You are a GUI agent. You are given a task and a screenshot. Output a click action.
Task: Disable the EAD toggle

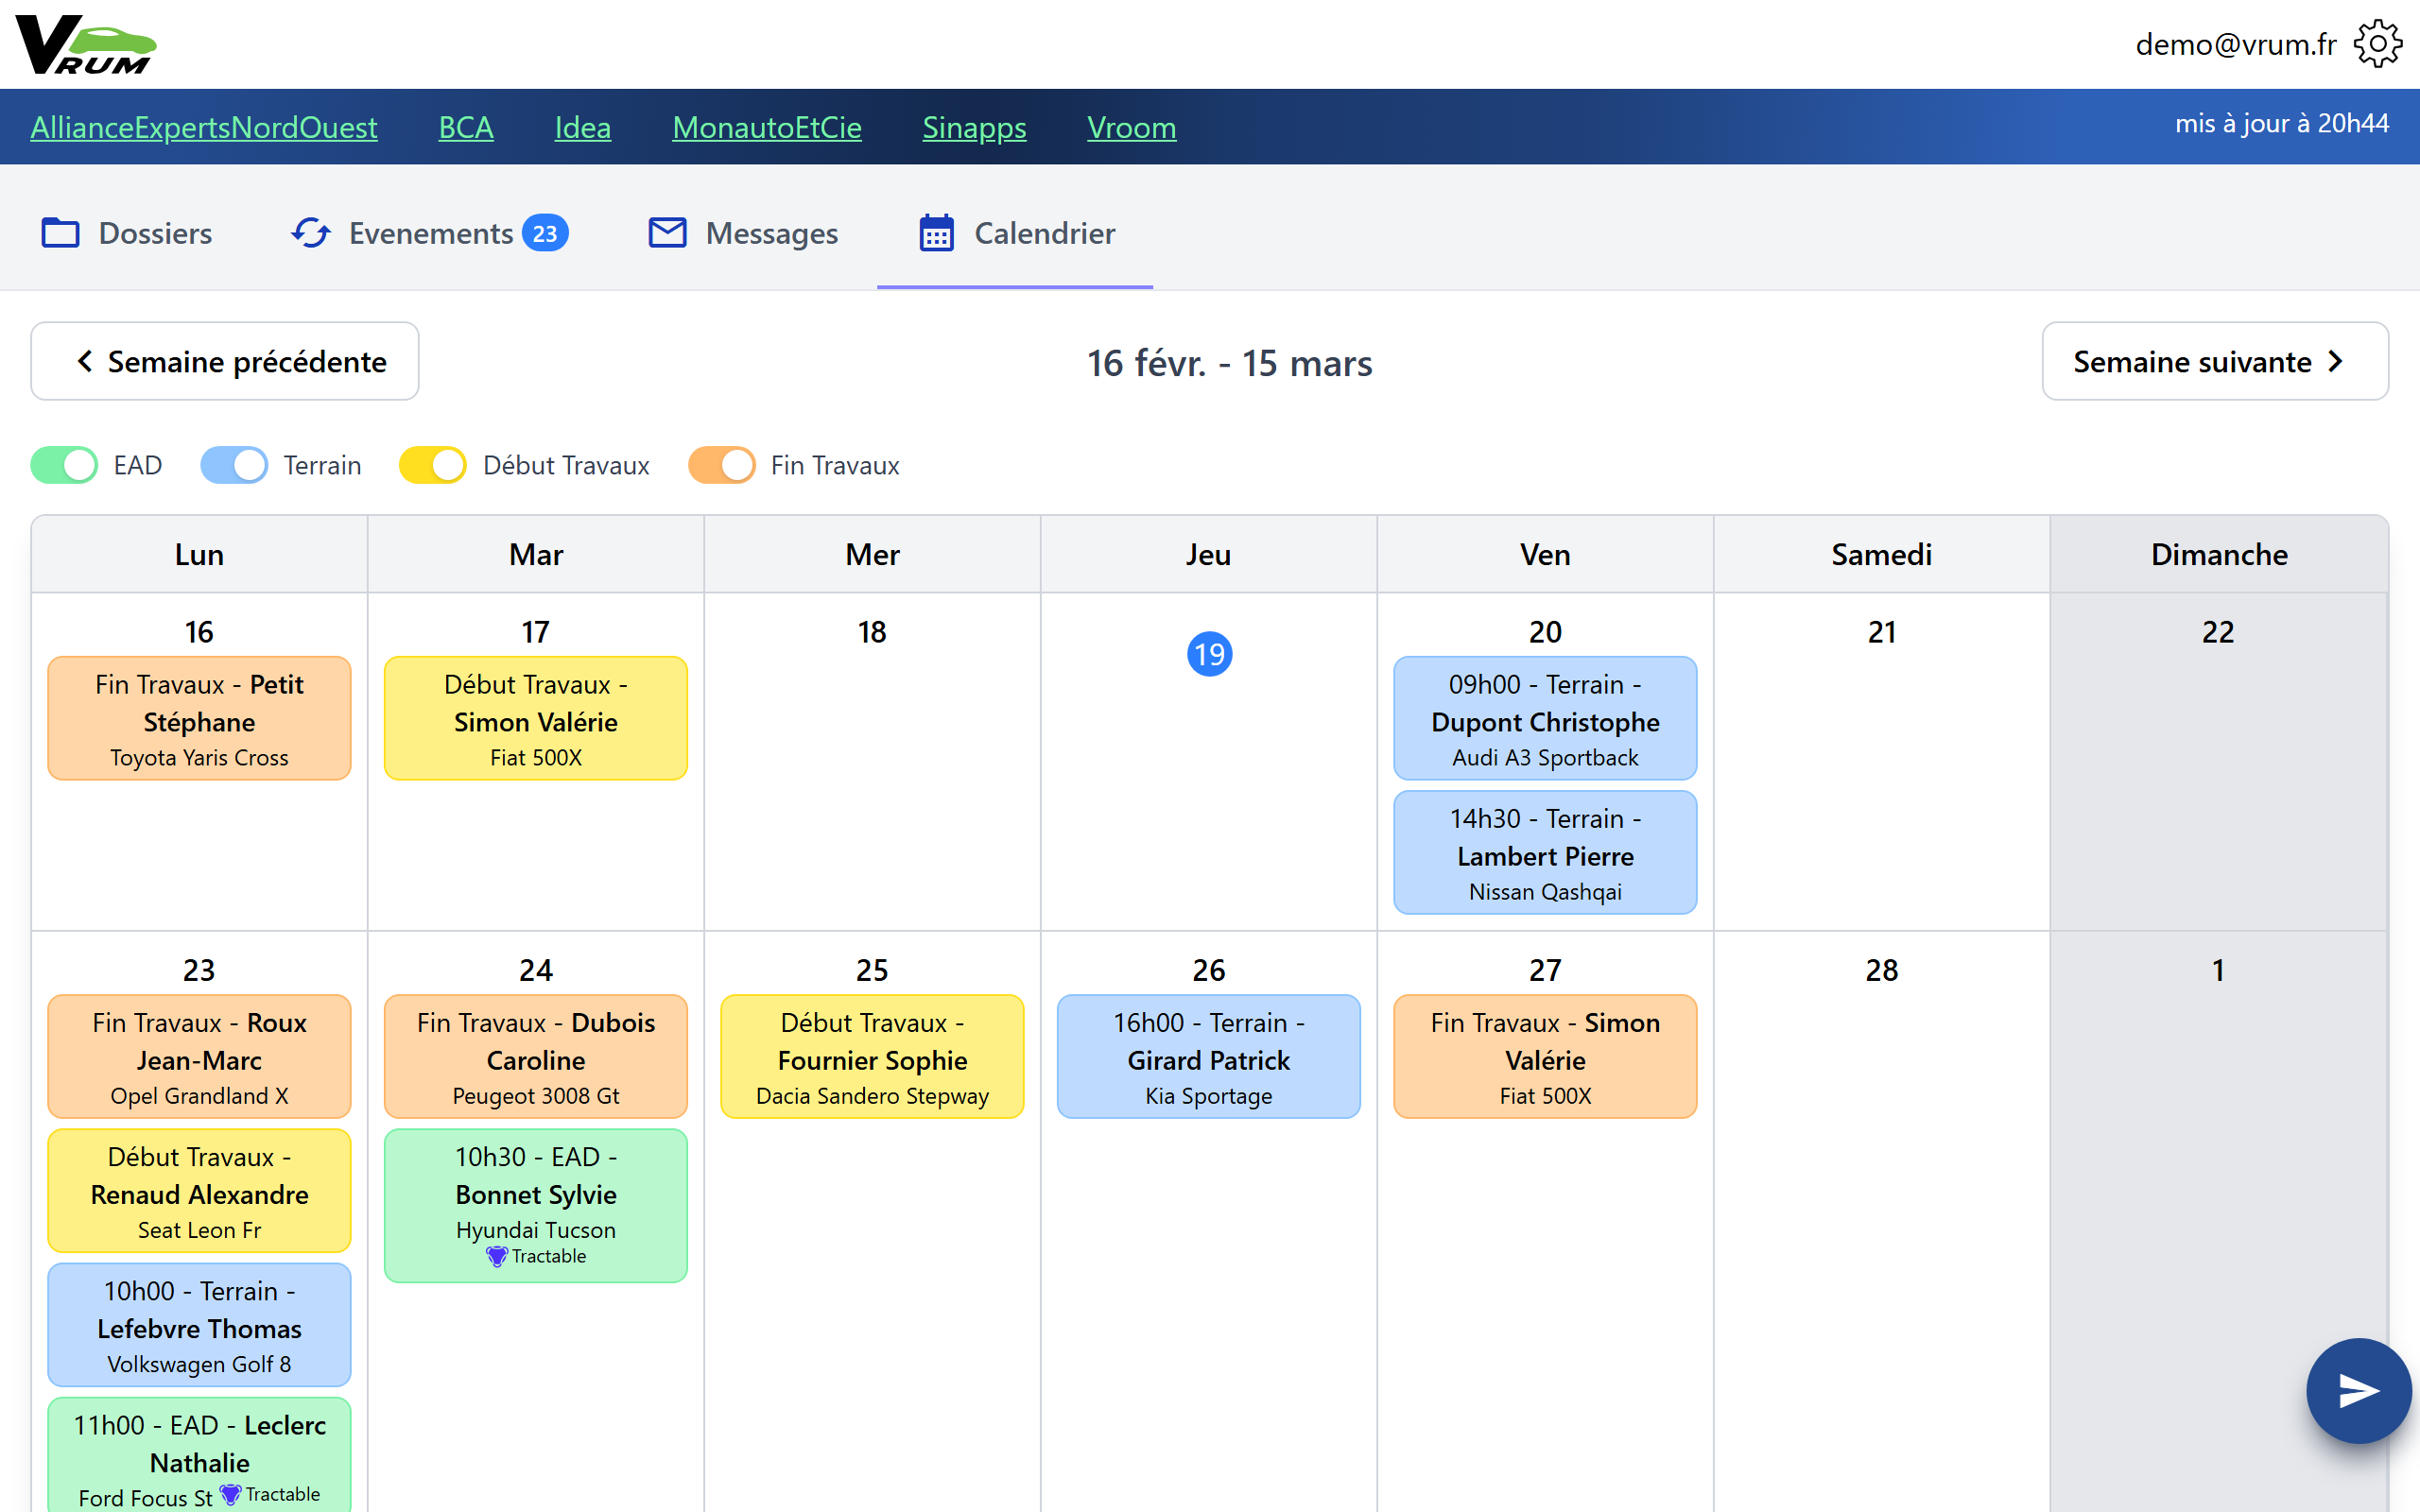tap(63, 464)
